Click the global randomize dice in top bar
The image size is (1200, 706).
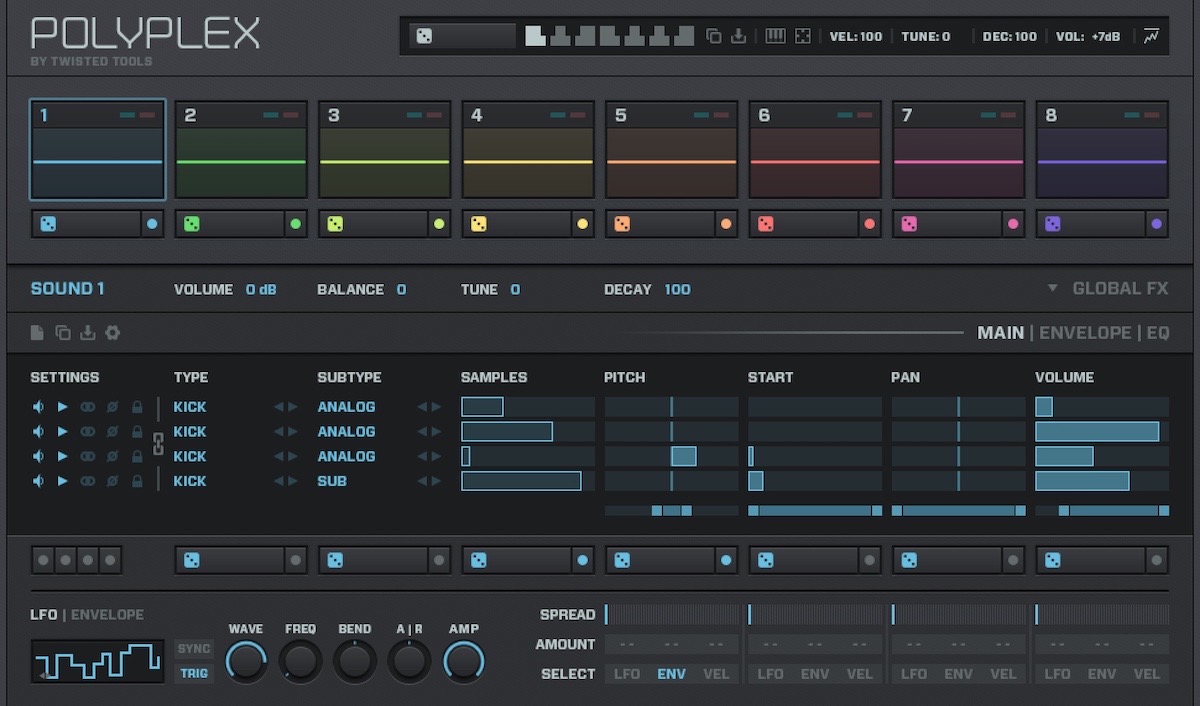pos(424,37)
